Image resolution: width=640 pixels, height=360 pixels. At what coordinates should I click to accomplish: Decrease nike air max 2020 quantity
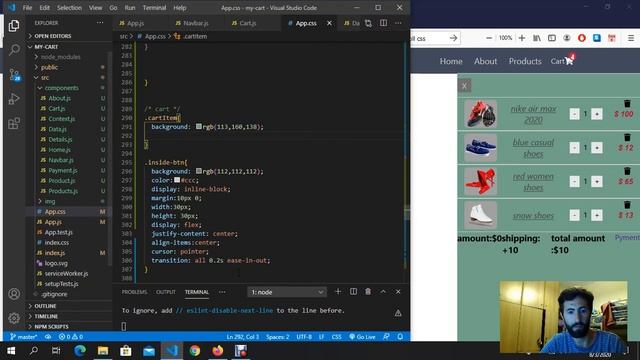(574, 114)
